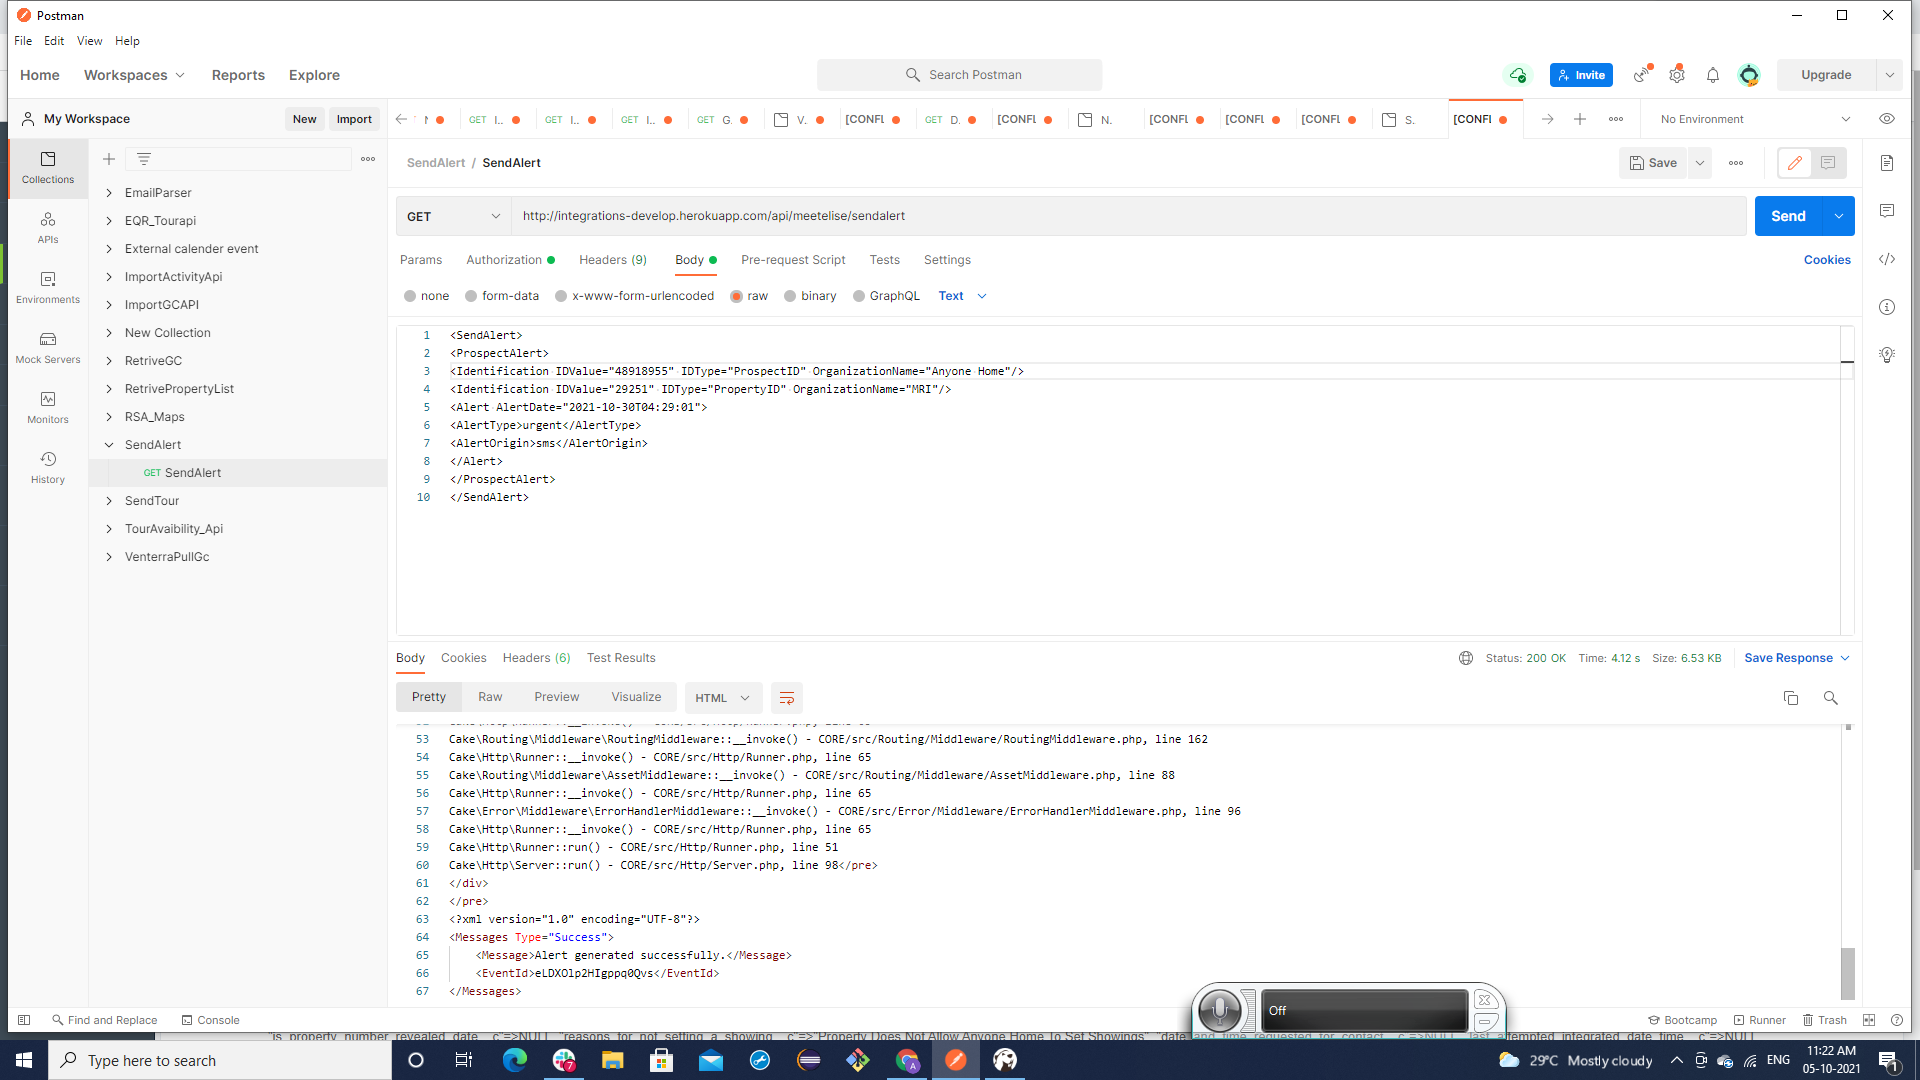1920x1080 pixels.
Task: Open the request info icon
Action: [x=1887, y=307]
